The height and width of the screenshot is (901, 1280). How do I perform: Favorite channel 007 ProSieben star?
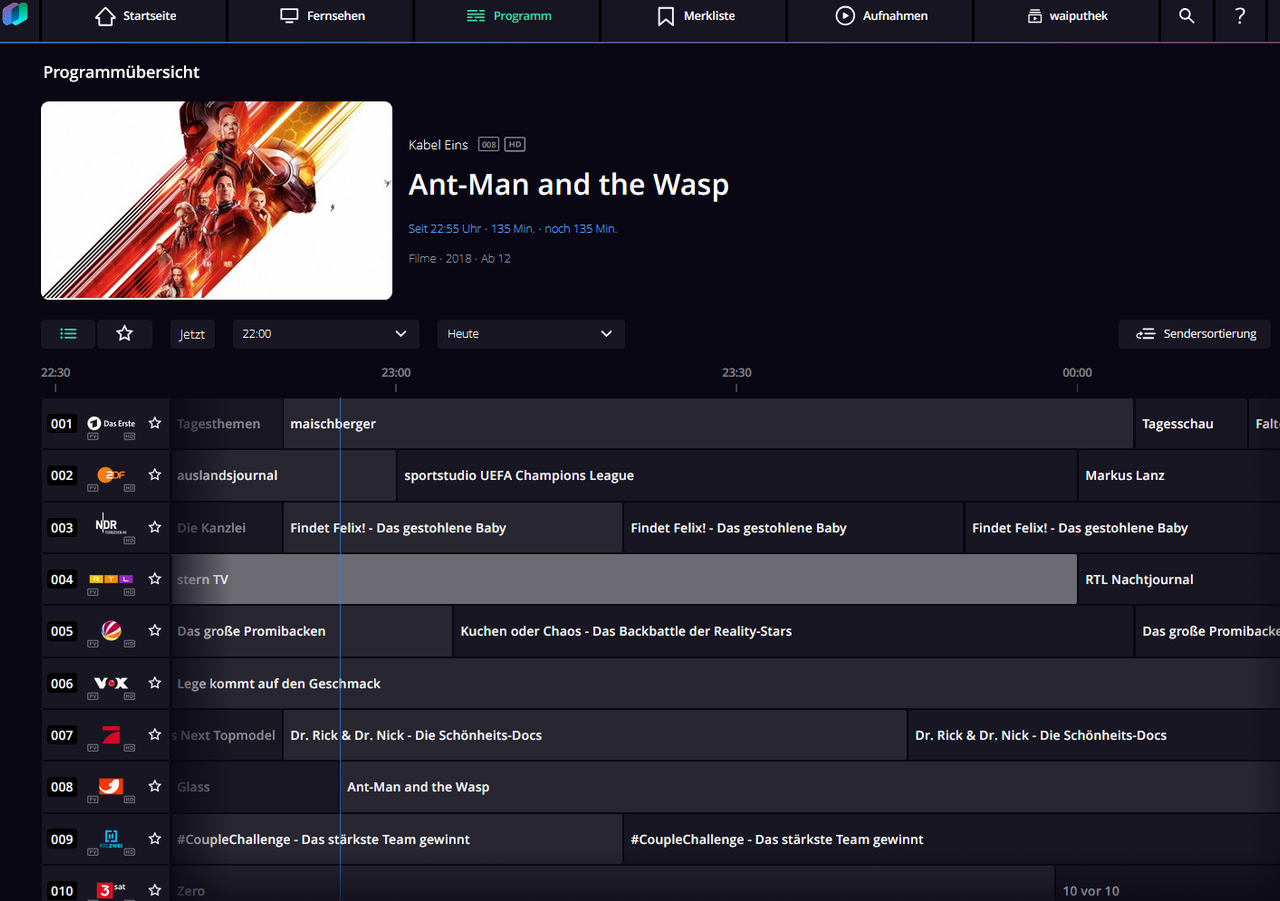pyautogui.click(x=155, y=735)
